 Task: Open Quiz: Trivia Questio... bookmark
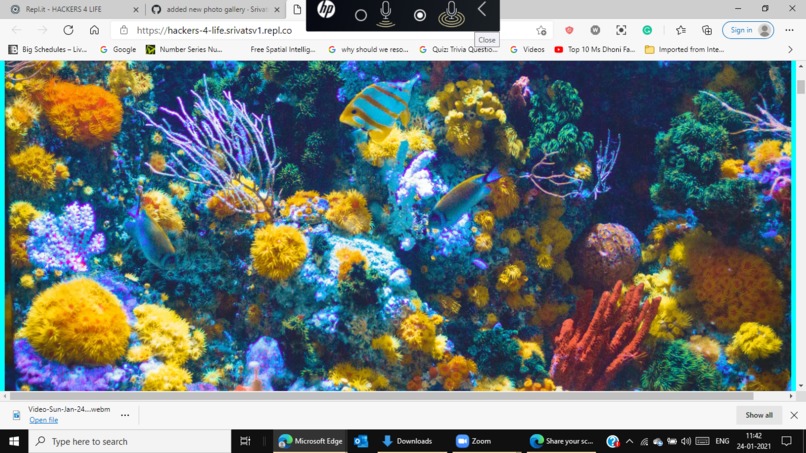pyautogui.click(x=459, y=49)
